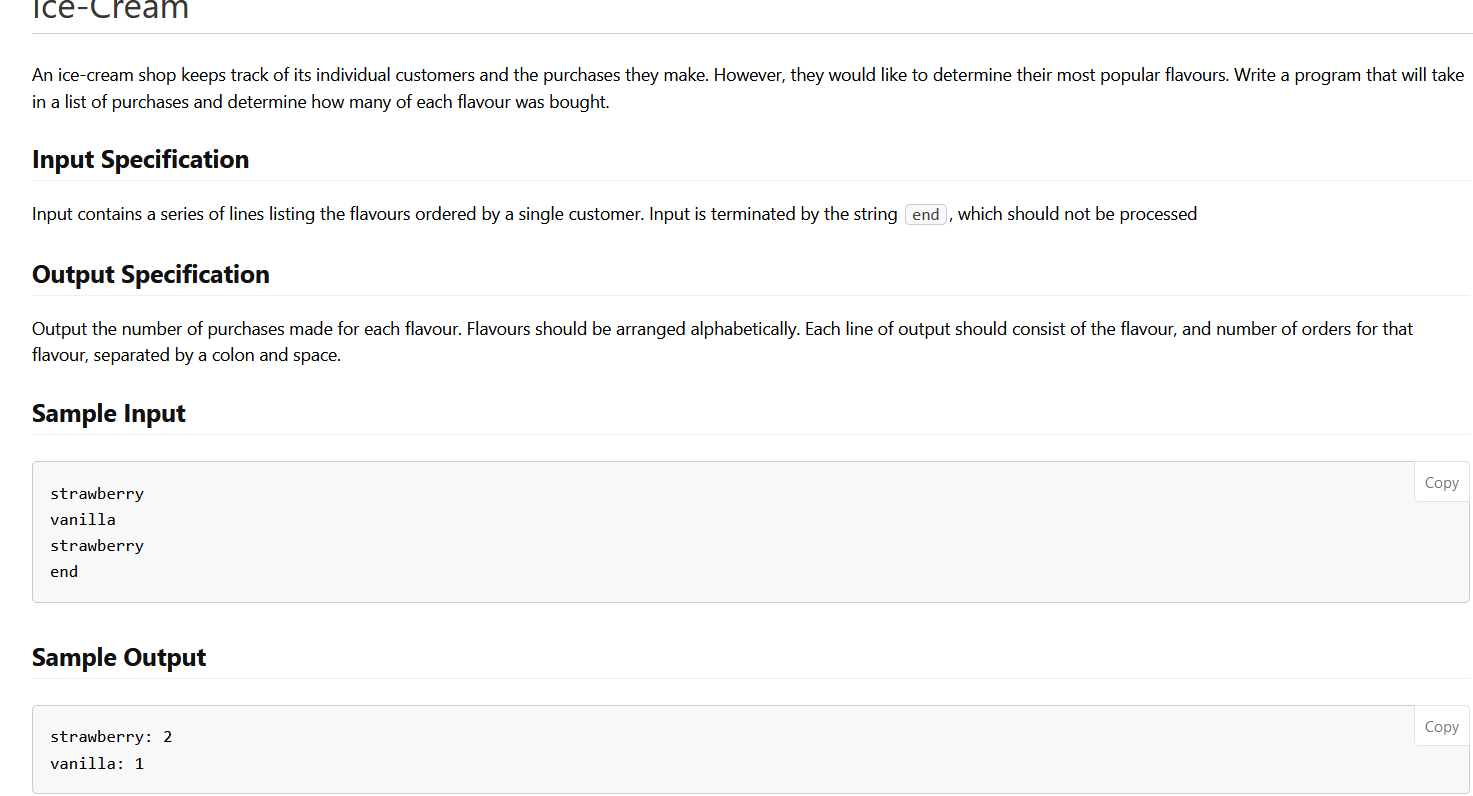
Task: Click the first strawberry line in Sample Input
Action: click(x=97, y=493)
